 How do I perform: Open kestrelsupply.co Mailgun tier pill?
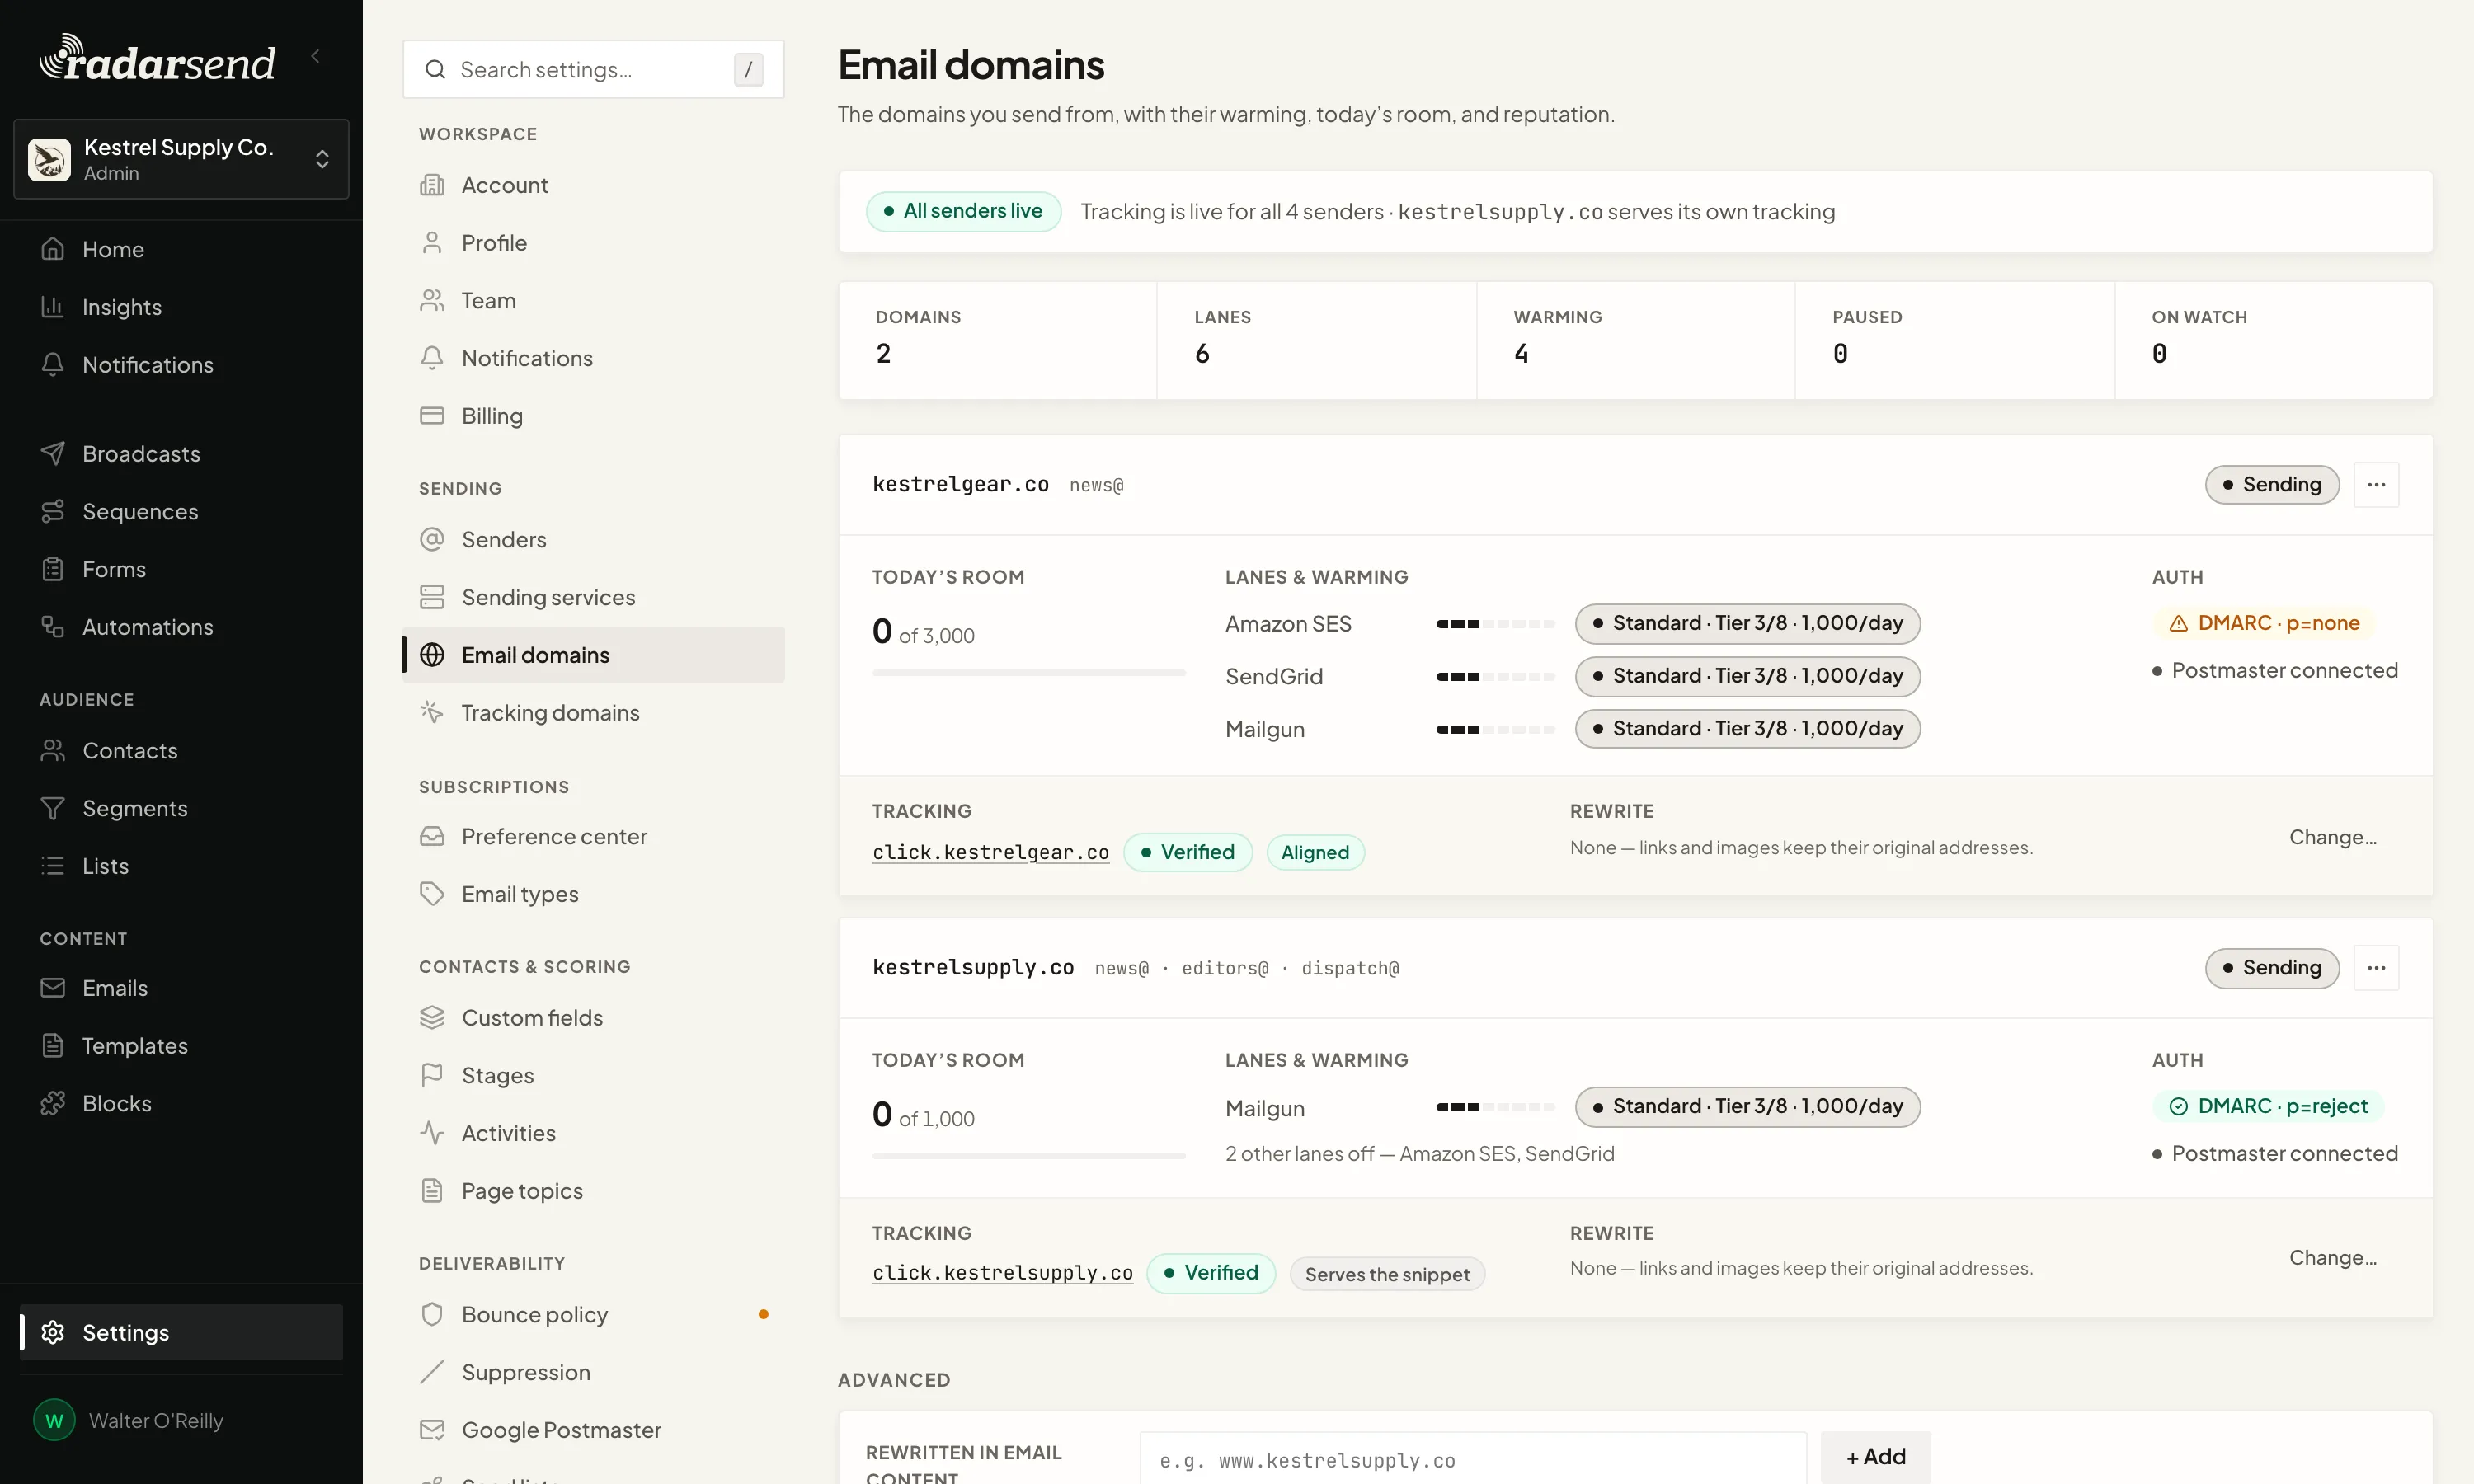[x=1747, y=1107]
